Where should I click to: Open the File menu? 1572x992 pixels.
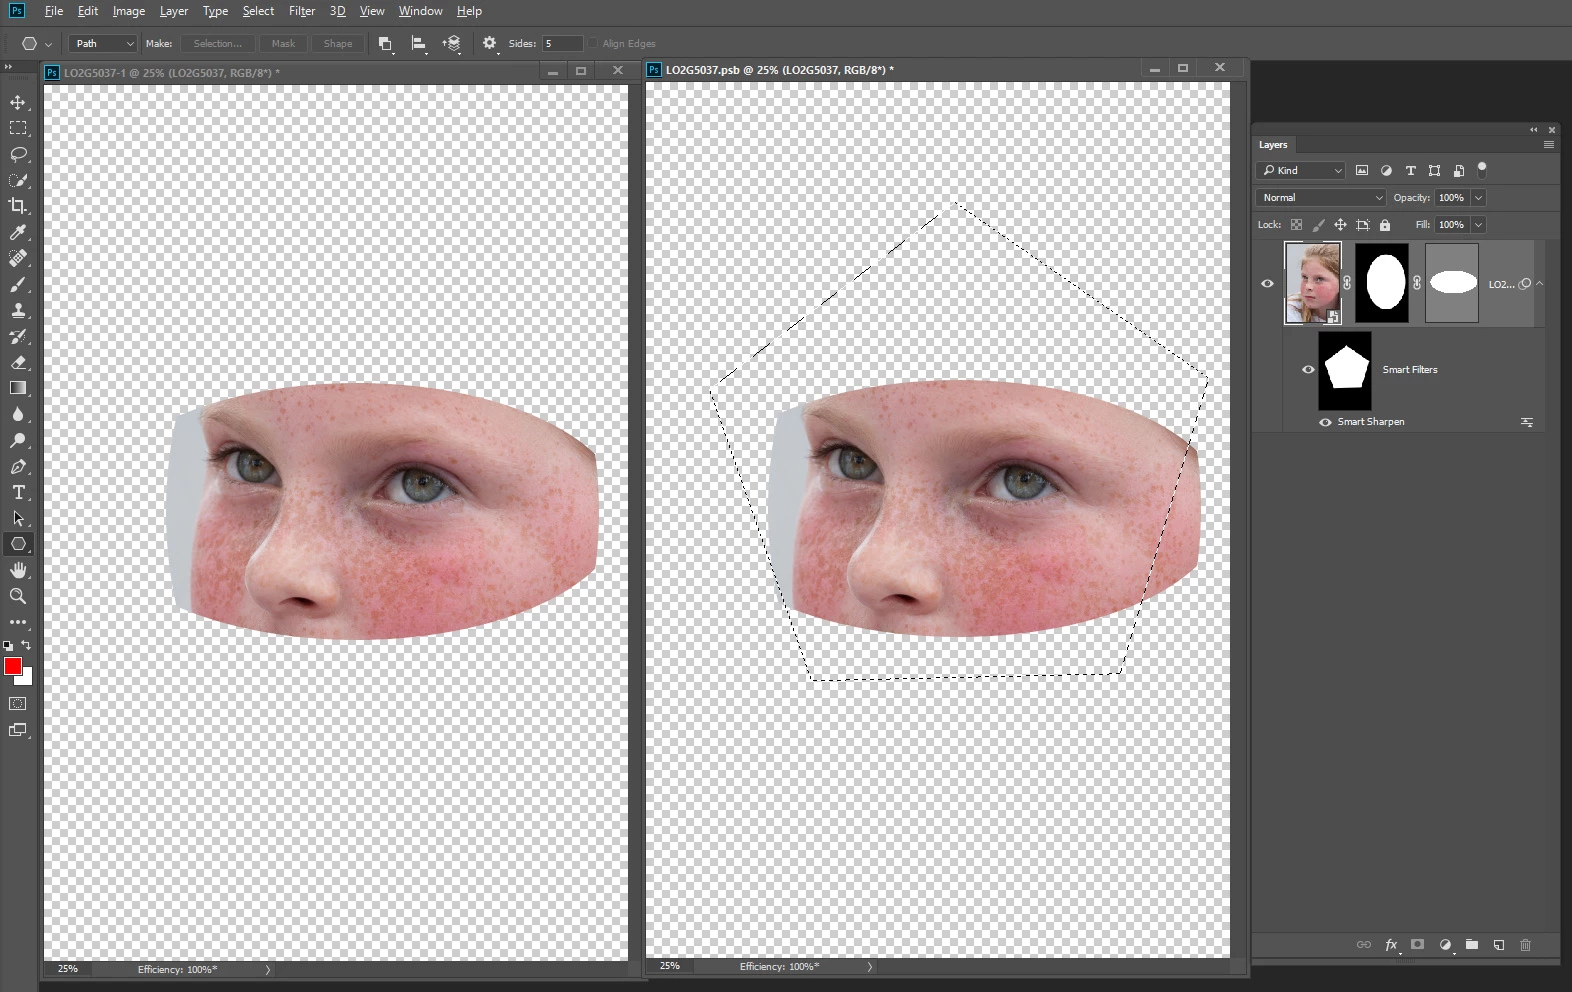[54, 11]
